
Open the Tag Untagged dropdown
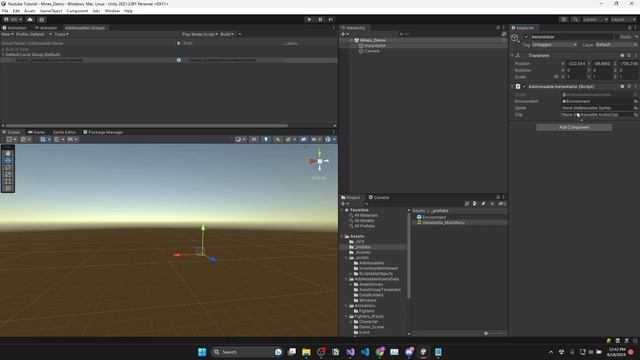point(554,44)
